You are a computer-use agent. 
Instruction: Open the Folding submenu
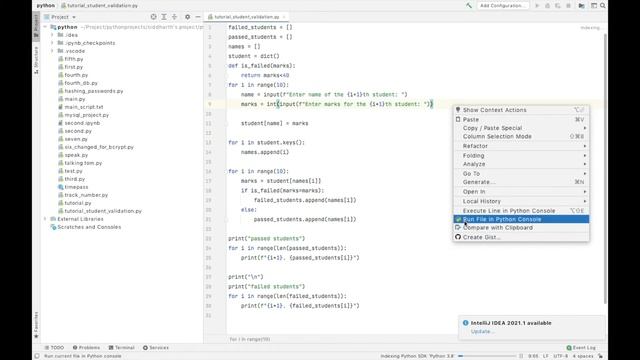[521, 156]
